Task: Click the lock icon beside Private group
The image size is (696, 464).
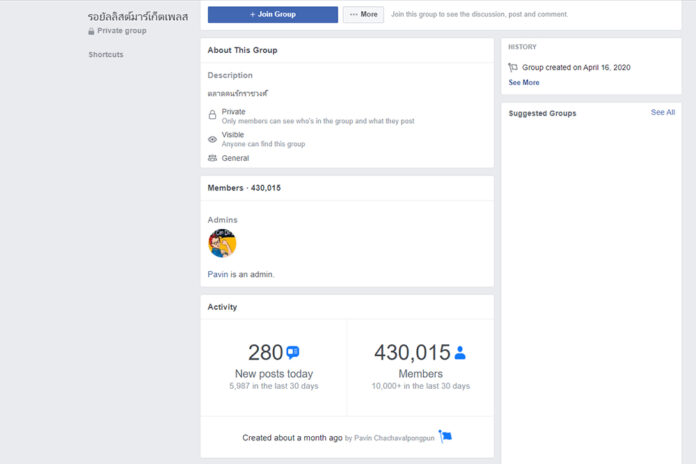Action: (x=91, y=31)
